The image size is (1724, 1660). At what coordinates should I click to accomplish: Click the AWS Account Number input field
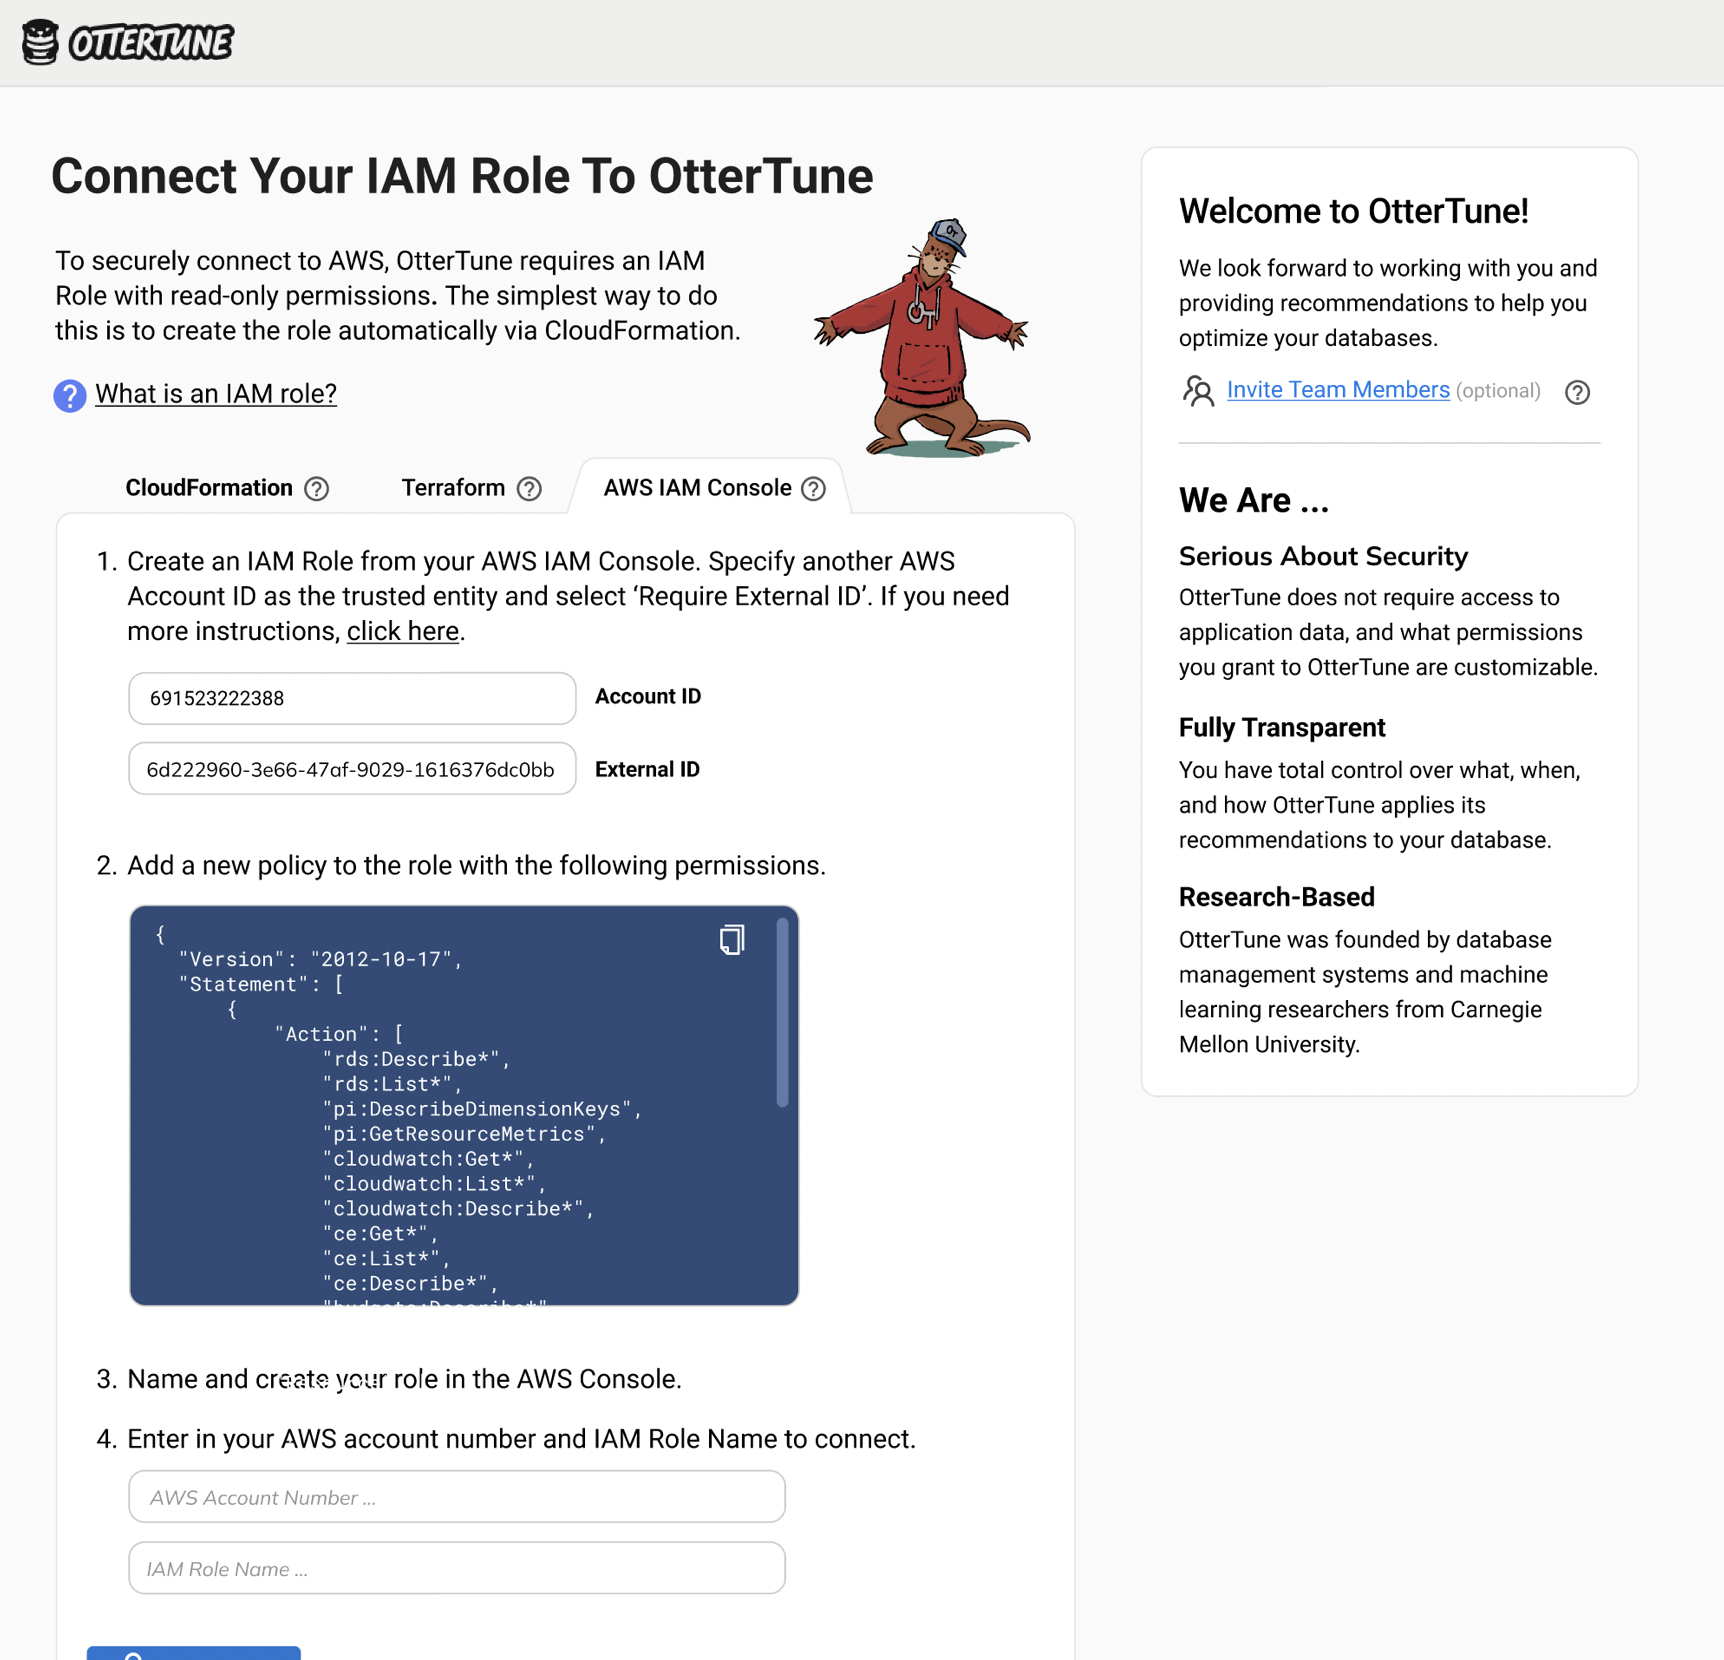pyautogui.click(x=457, y=1497)
